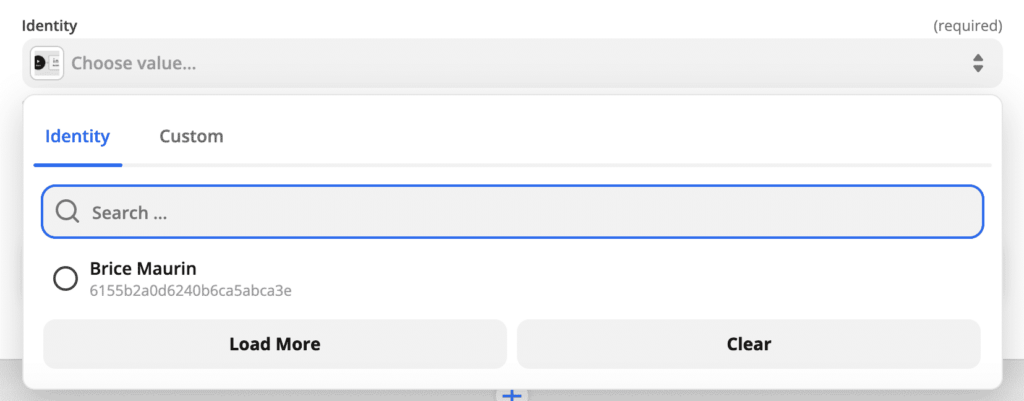
Task: Click the 'Choose value...' placeholder text
Action: [x=133, y=63]
